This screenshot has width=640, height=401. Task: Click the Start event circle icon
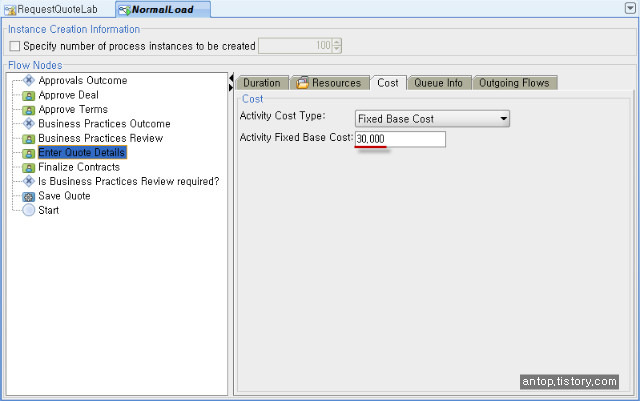click(x=29, y=210)
